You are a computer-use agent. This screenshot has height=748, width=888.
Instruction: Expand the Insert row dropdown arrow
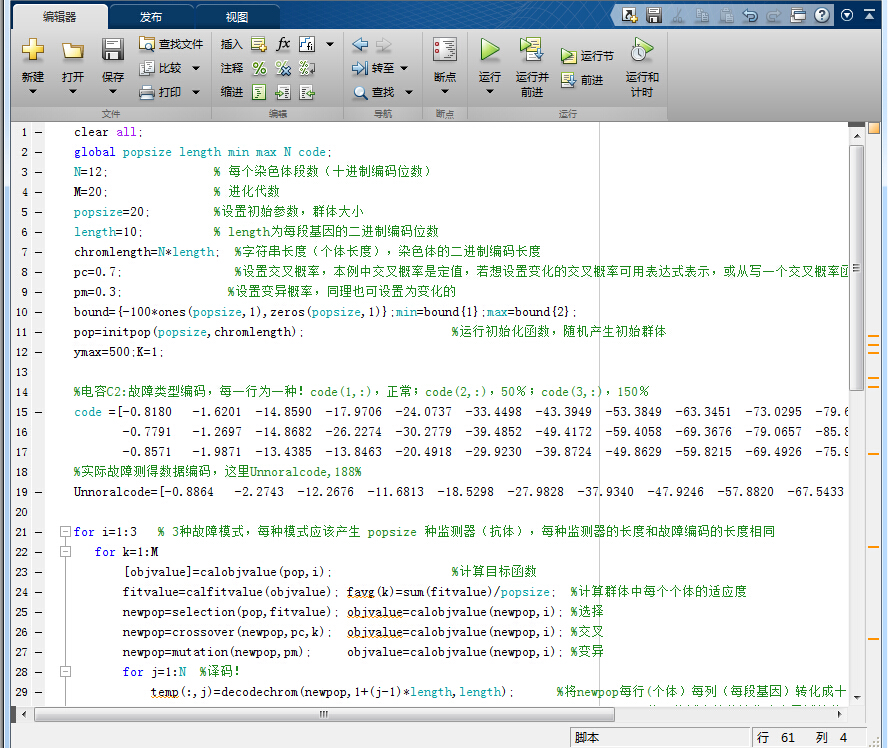pos(330,44)
